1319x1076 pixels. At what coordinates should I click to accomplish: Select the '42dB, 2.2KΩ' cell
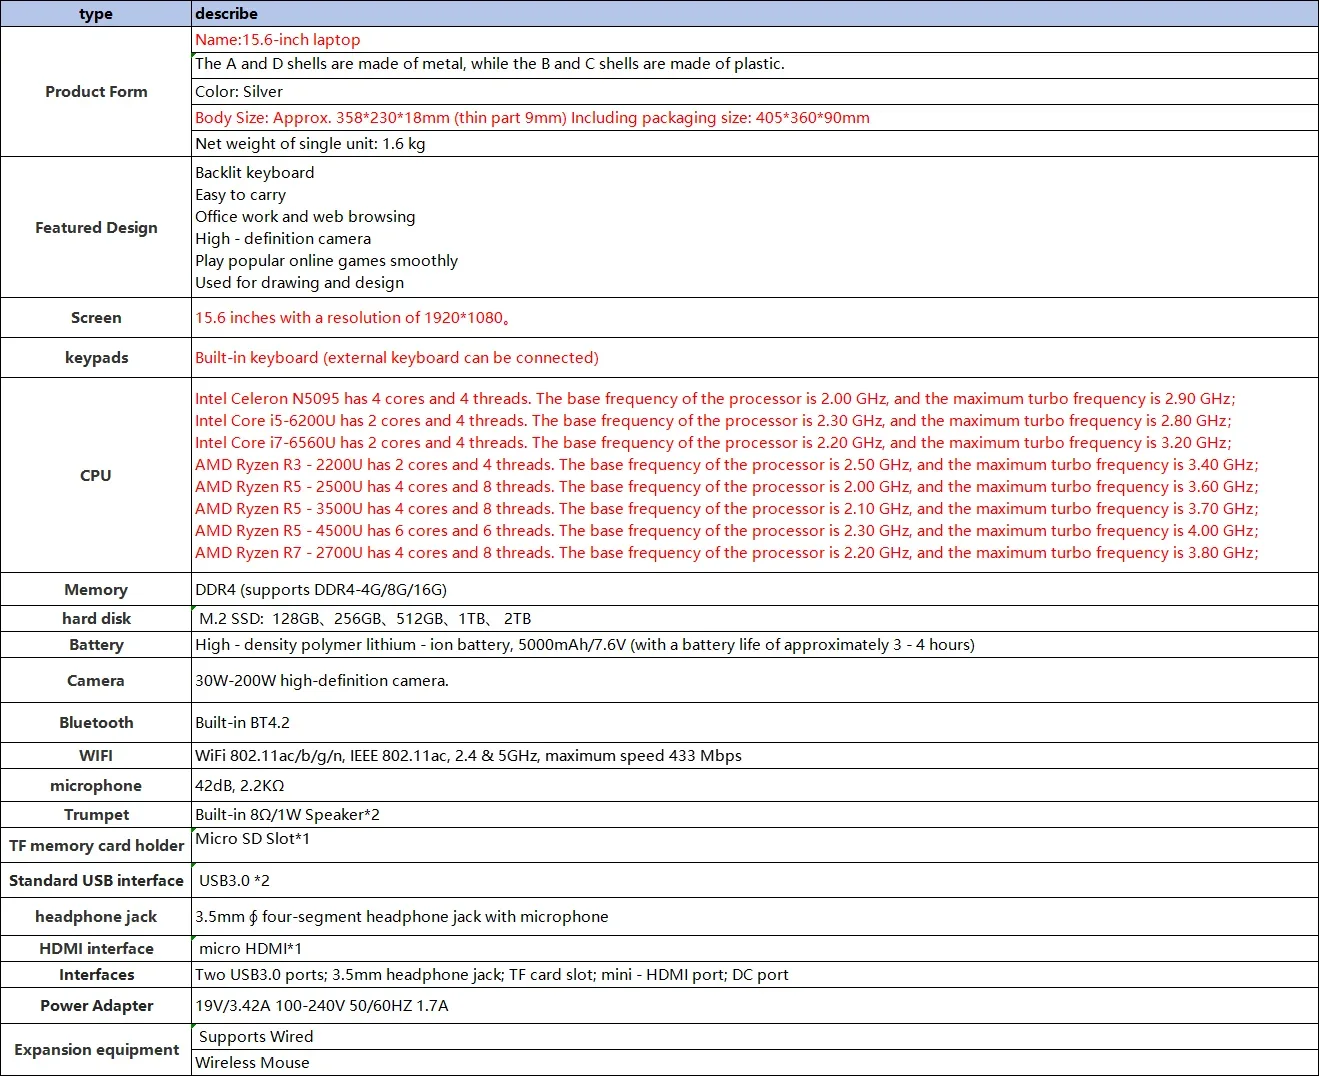point(755,785)
